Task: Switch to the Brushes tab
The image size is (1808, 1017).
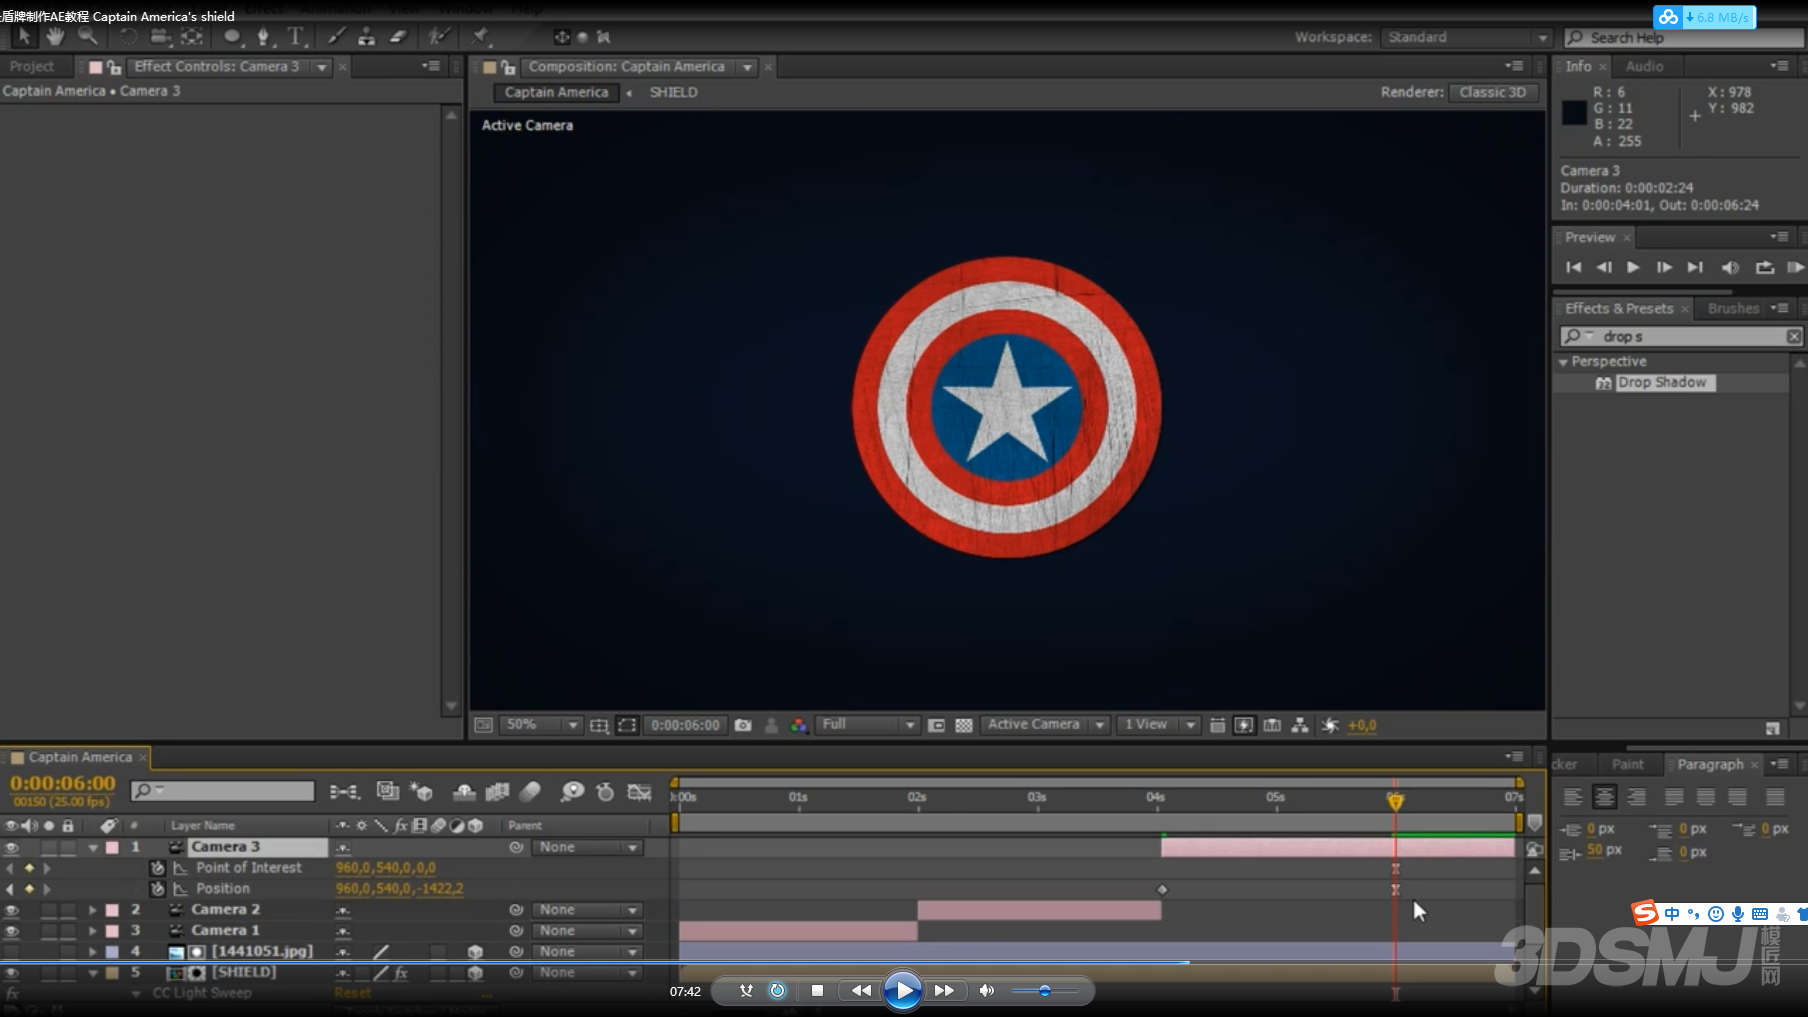Action: (1733, 308)
